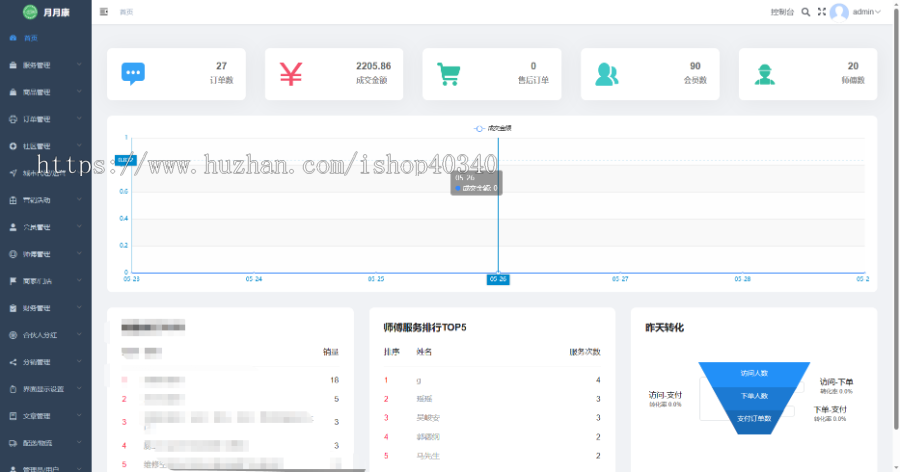Click the printer icon beside 订单管理
The height and width of the screenshot is (472, 900).
13,119
